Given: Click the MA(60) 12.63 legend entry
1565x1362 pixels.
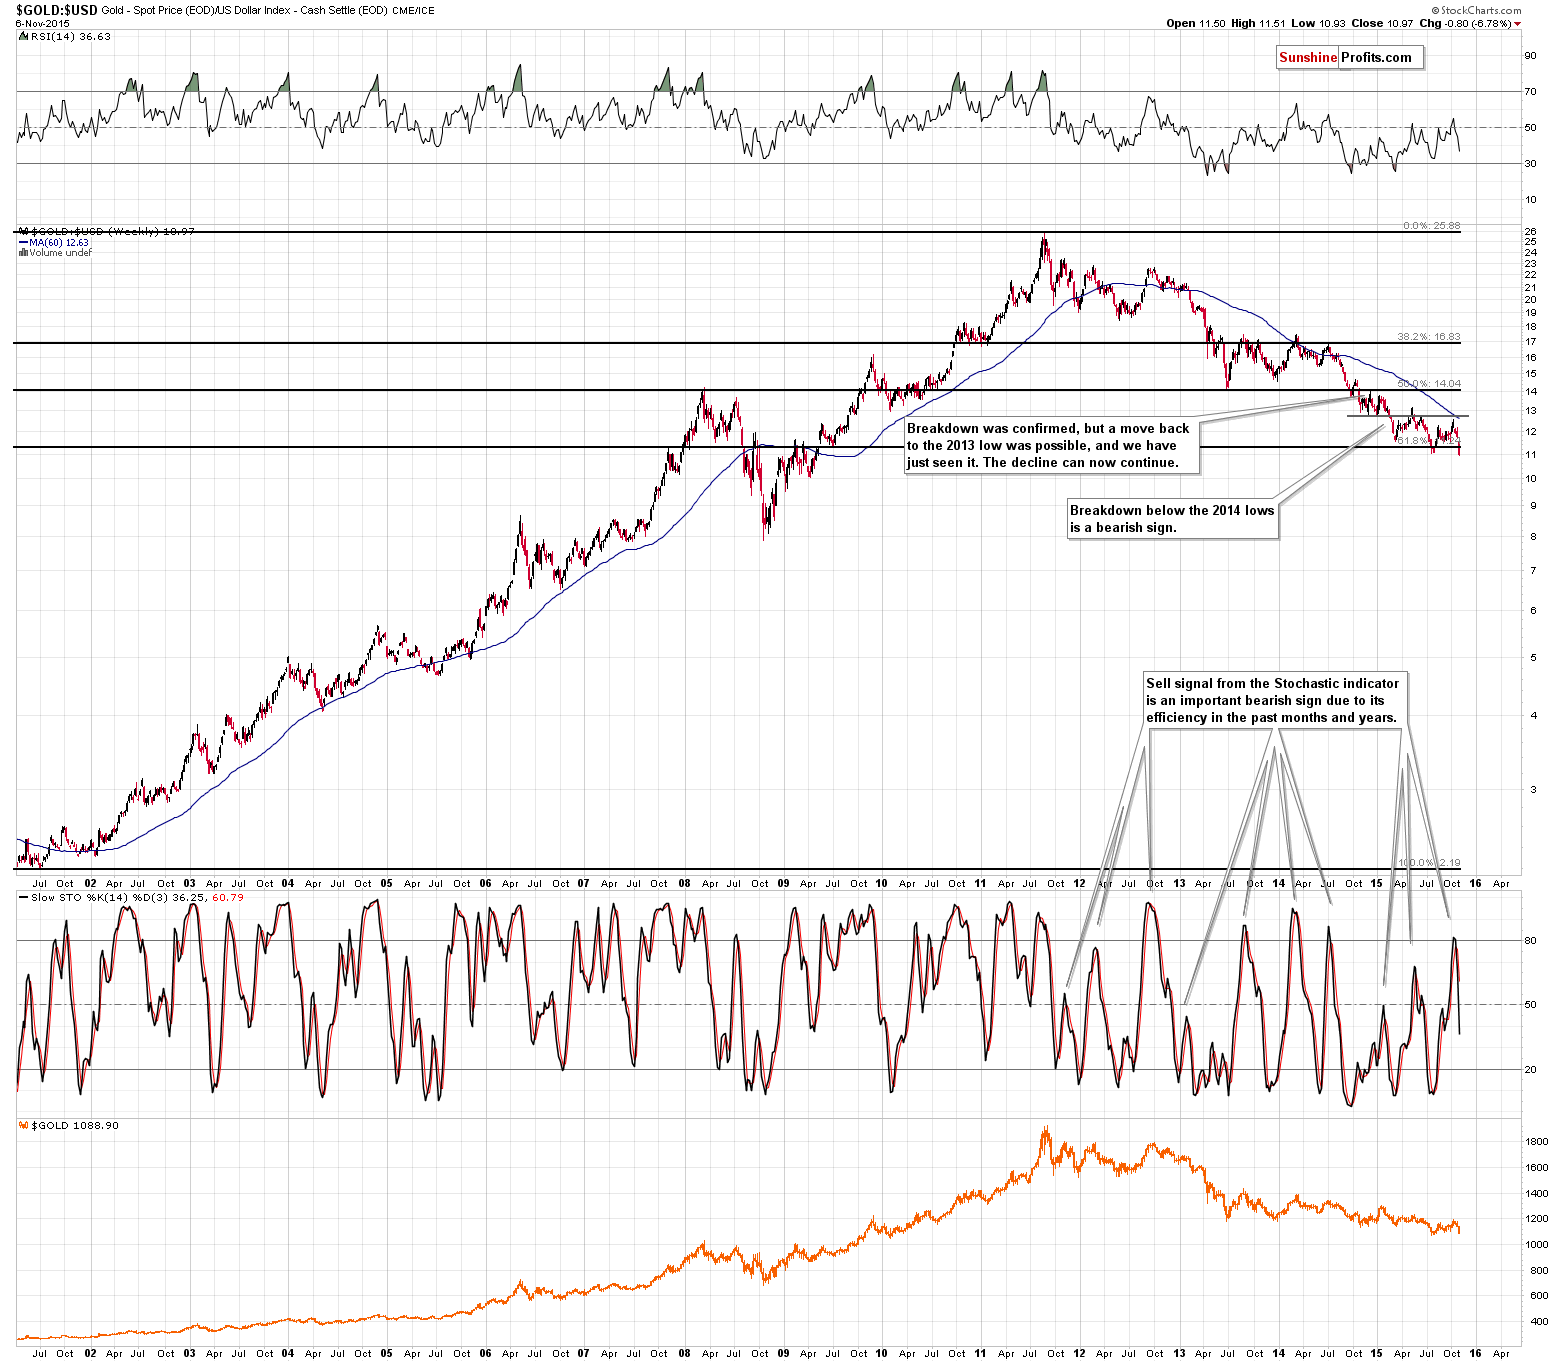Looking at the screenshot, I should (54, 242).
